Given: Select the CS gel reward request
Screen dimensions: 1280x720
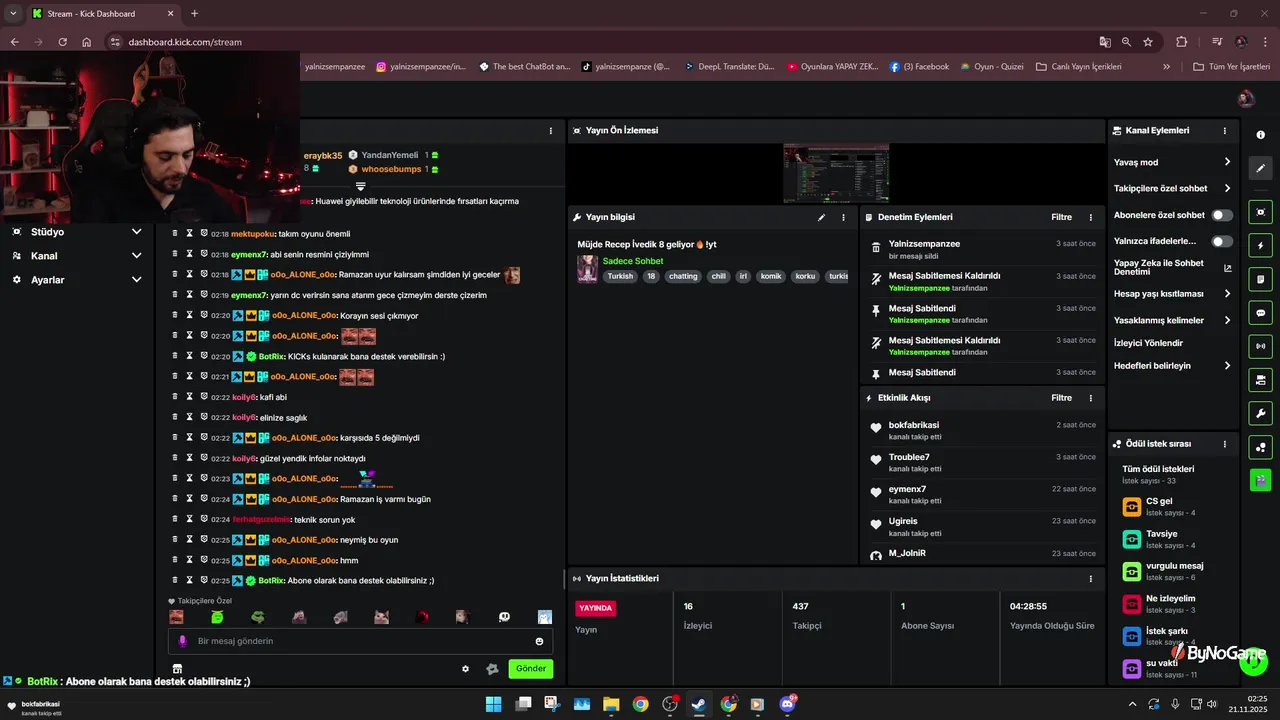Looking at the screenshot, I should [1172, 506].
